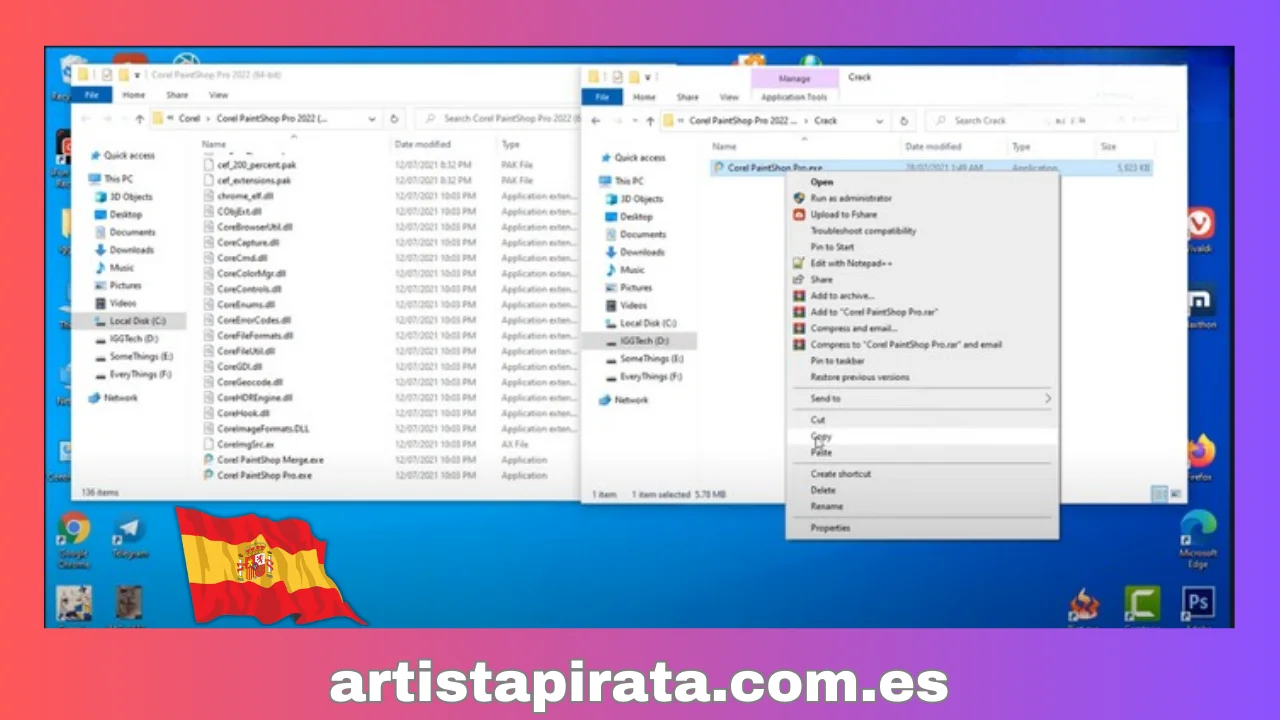Expand the Send to submenu
The image size is (1280, 720).
921,398
